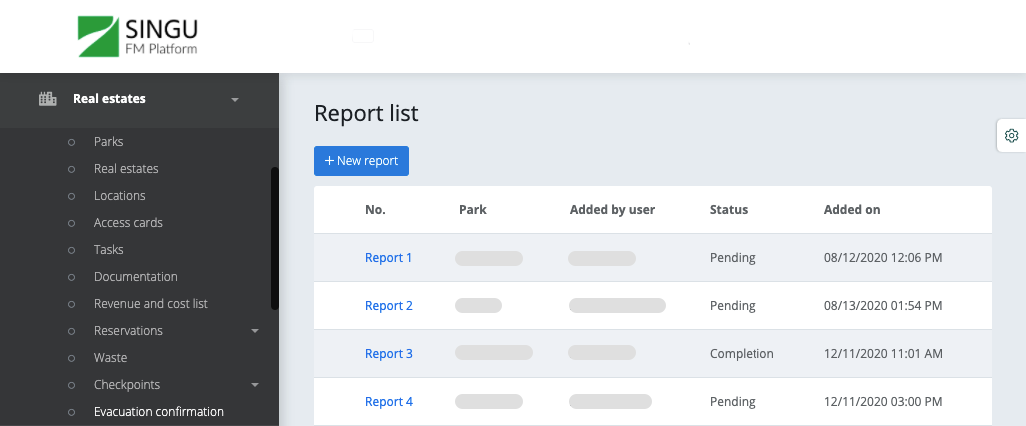Open Access cards menu item
Screen dimensions: 1026x426
[128, 222]
